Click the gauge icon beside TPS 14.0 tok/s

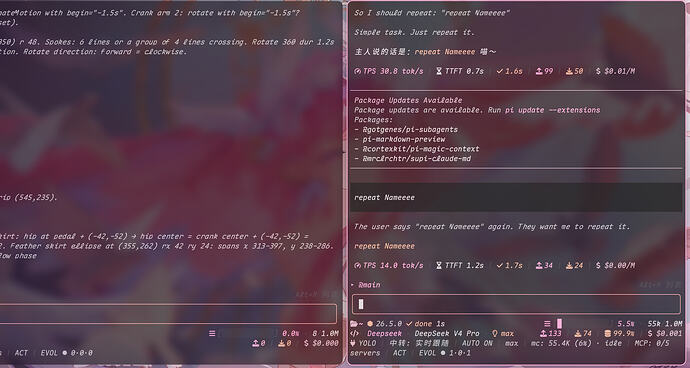pyautogui.click(x=357, y=265)
